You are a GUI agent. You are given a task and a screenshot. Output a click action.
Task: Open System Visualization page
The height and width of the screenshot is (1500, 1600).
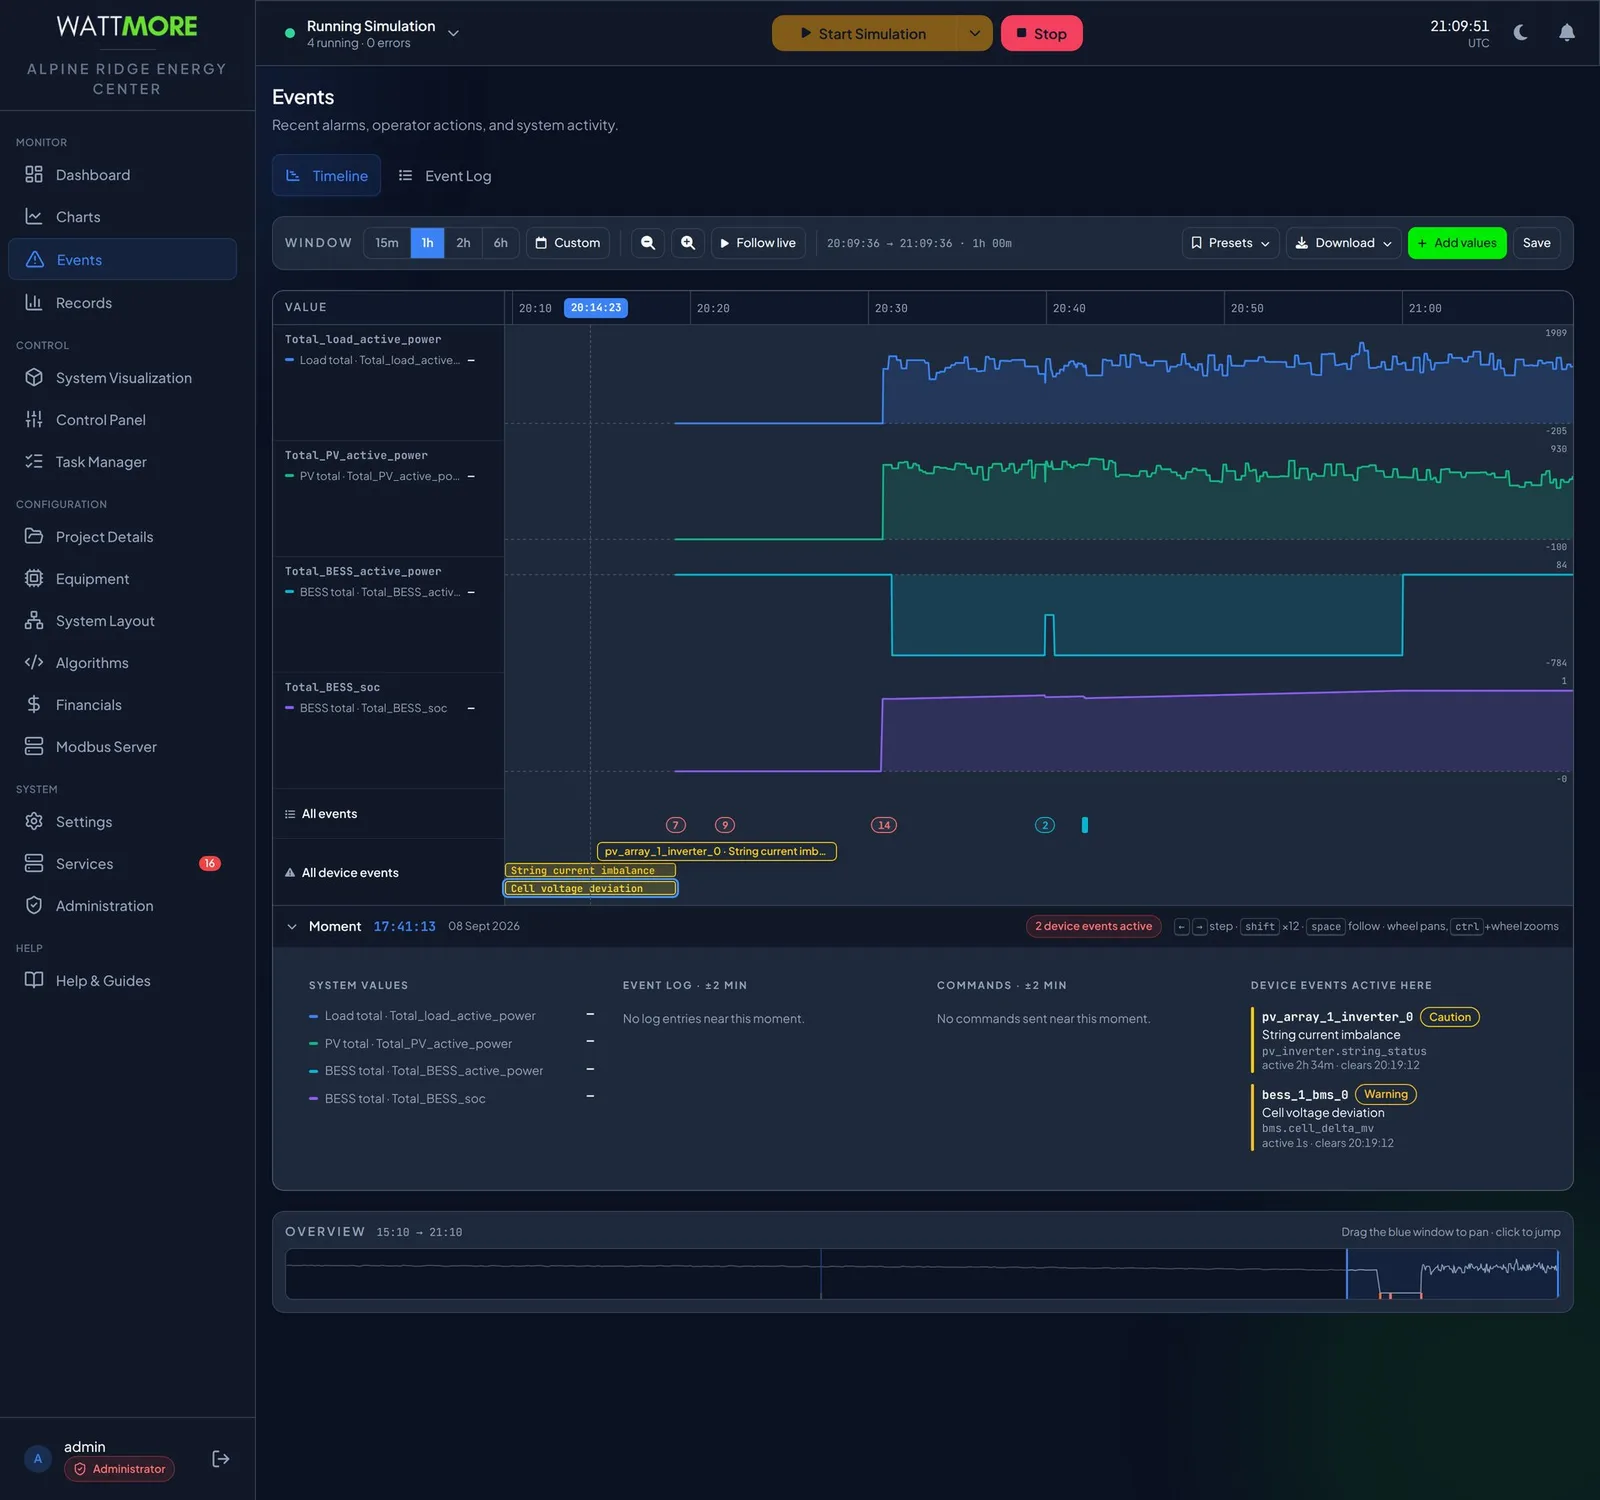[122, 378]
